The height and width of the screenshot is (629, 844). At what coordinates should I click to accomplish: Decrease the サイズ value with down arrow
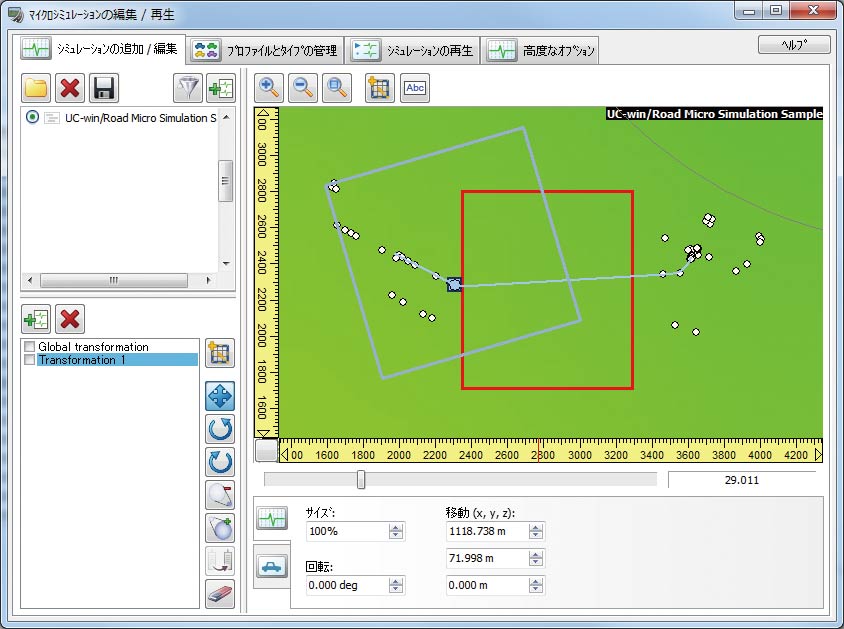tap(396, 536)
